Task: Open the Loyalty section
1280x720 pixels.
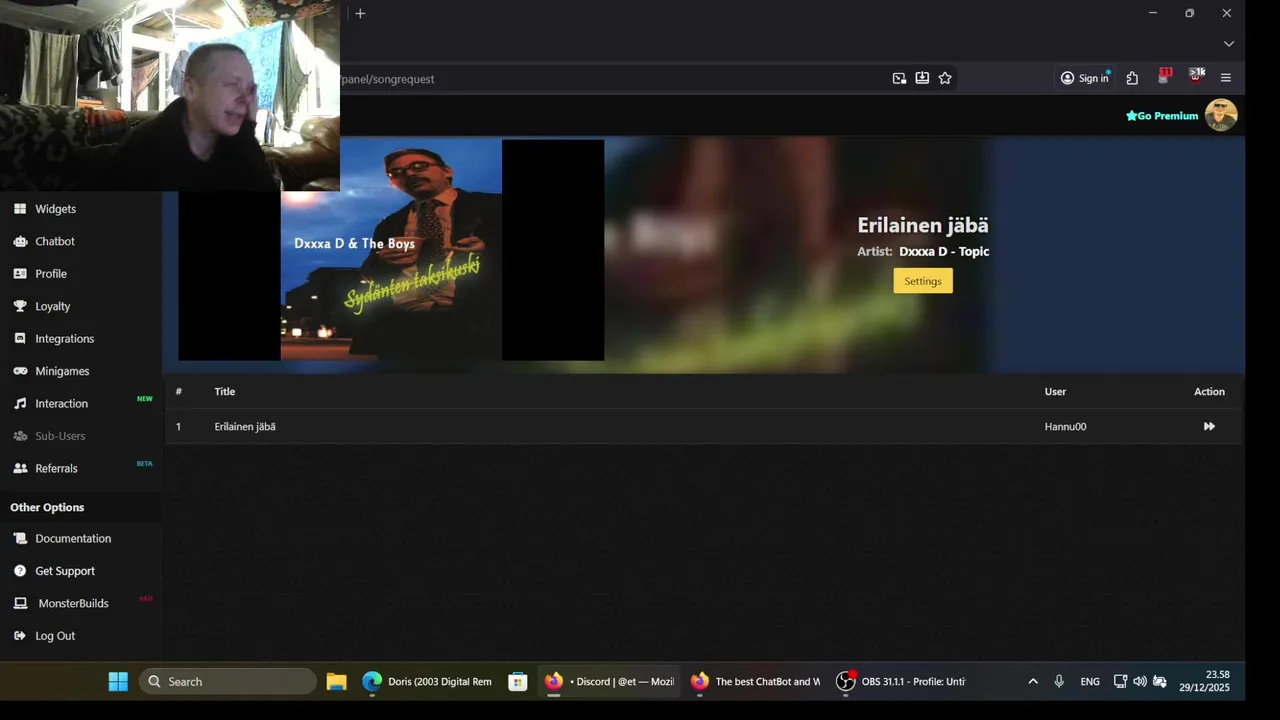Action: click(x=53, y=306)
